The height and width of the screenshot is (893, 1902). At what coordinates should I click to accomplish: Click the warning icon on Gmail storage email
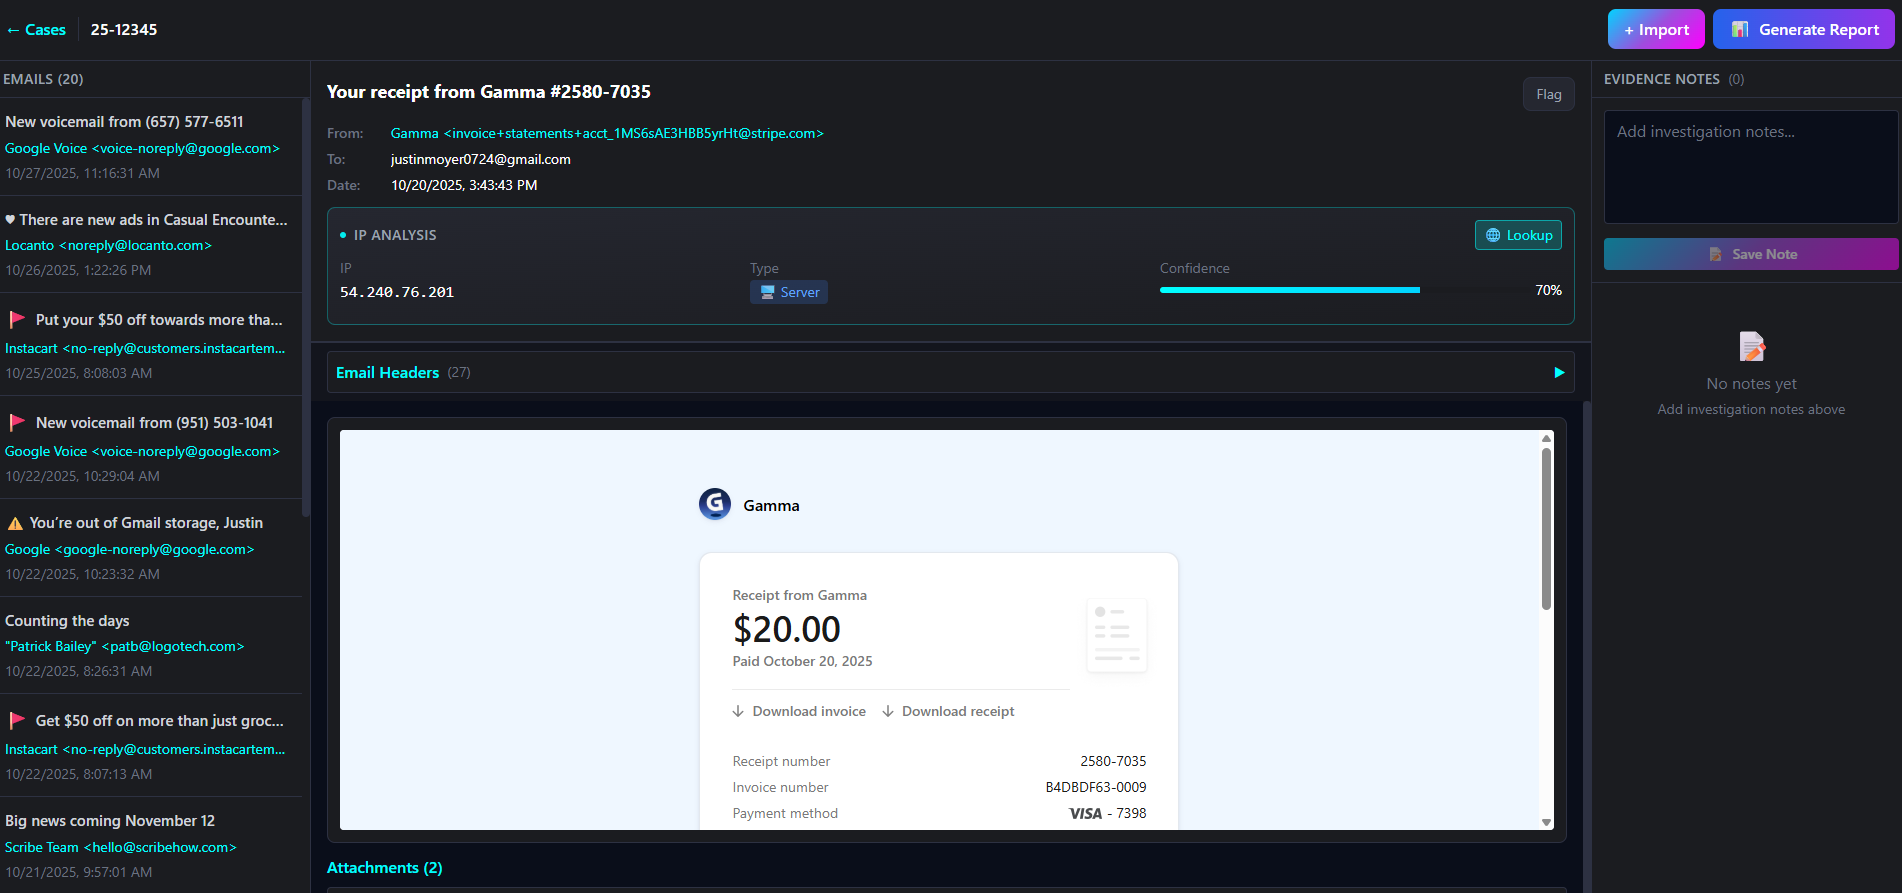[x=15, y=524]
